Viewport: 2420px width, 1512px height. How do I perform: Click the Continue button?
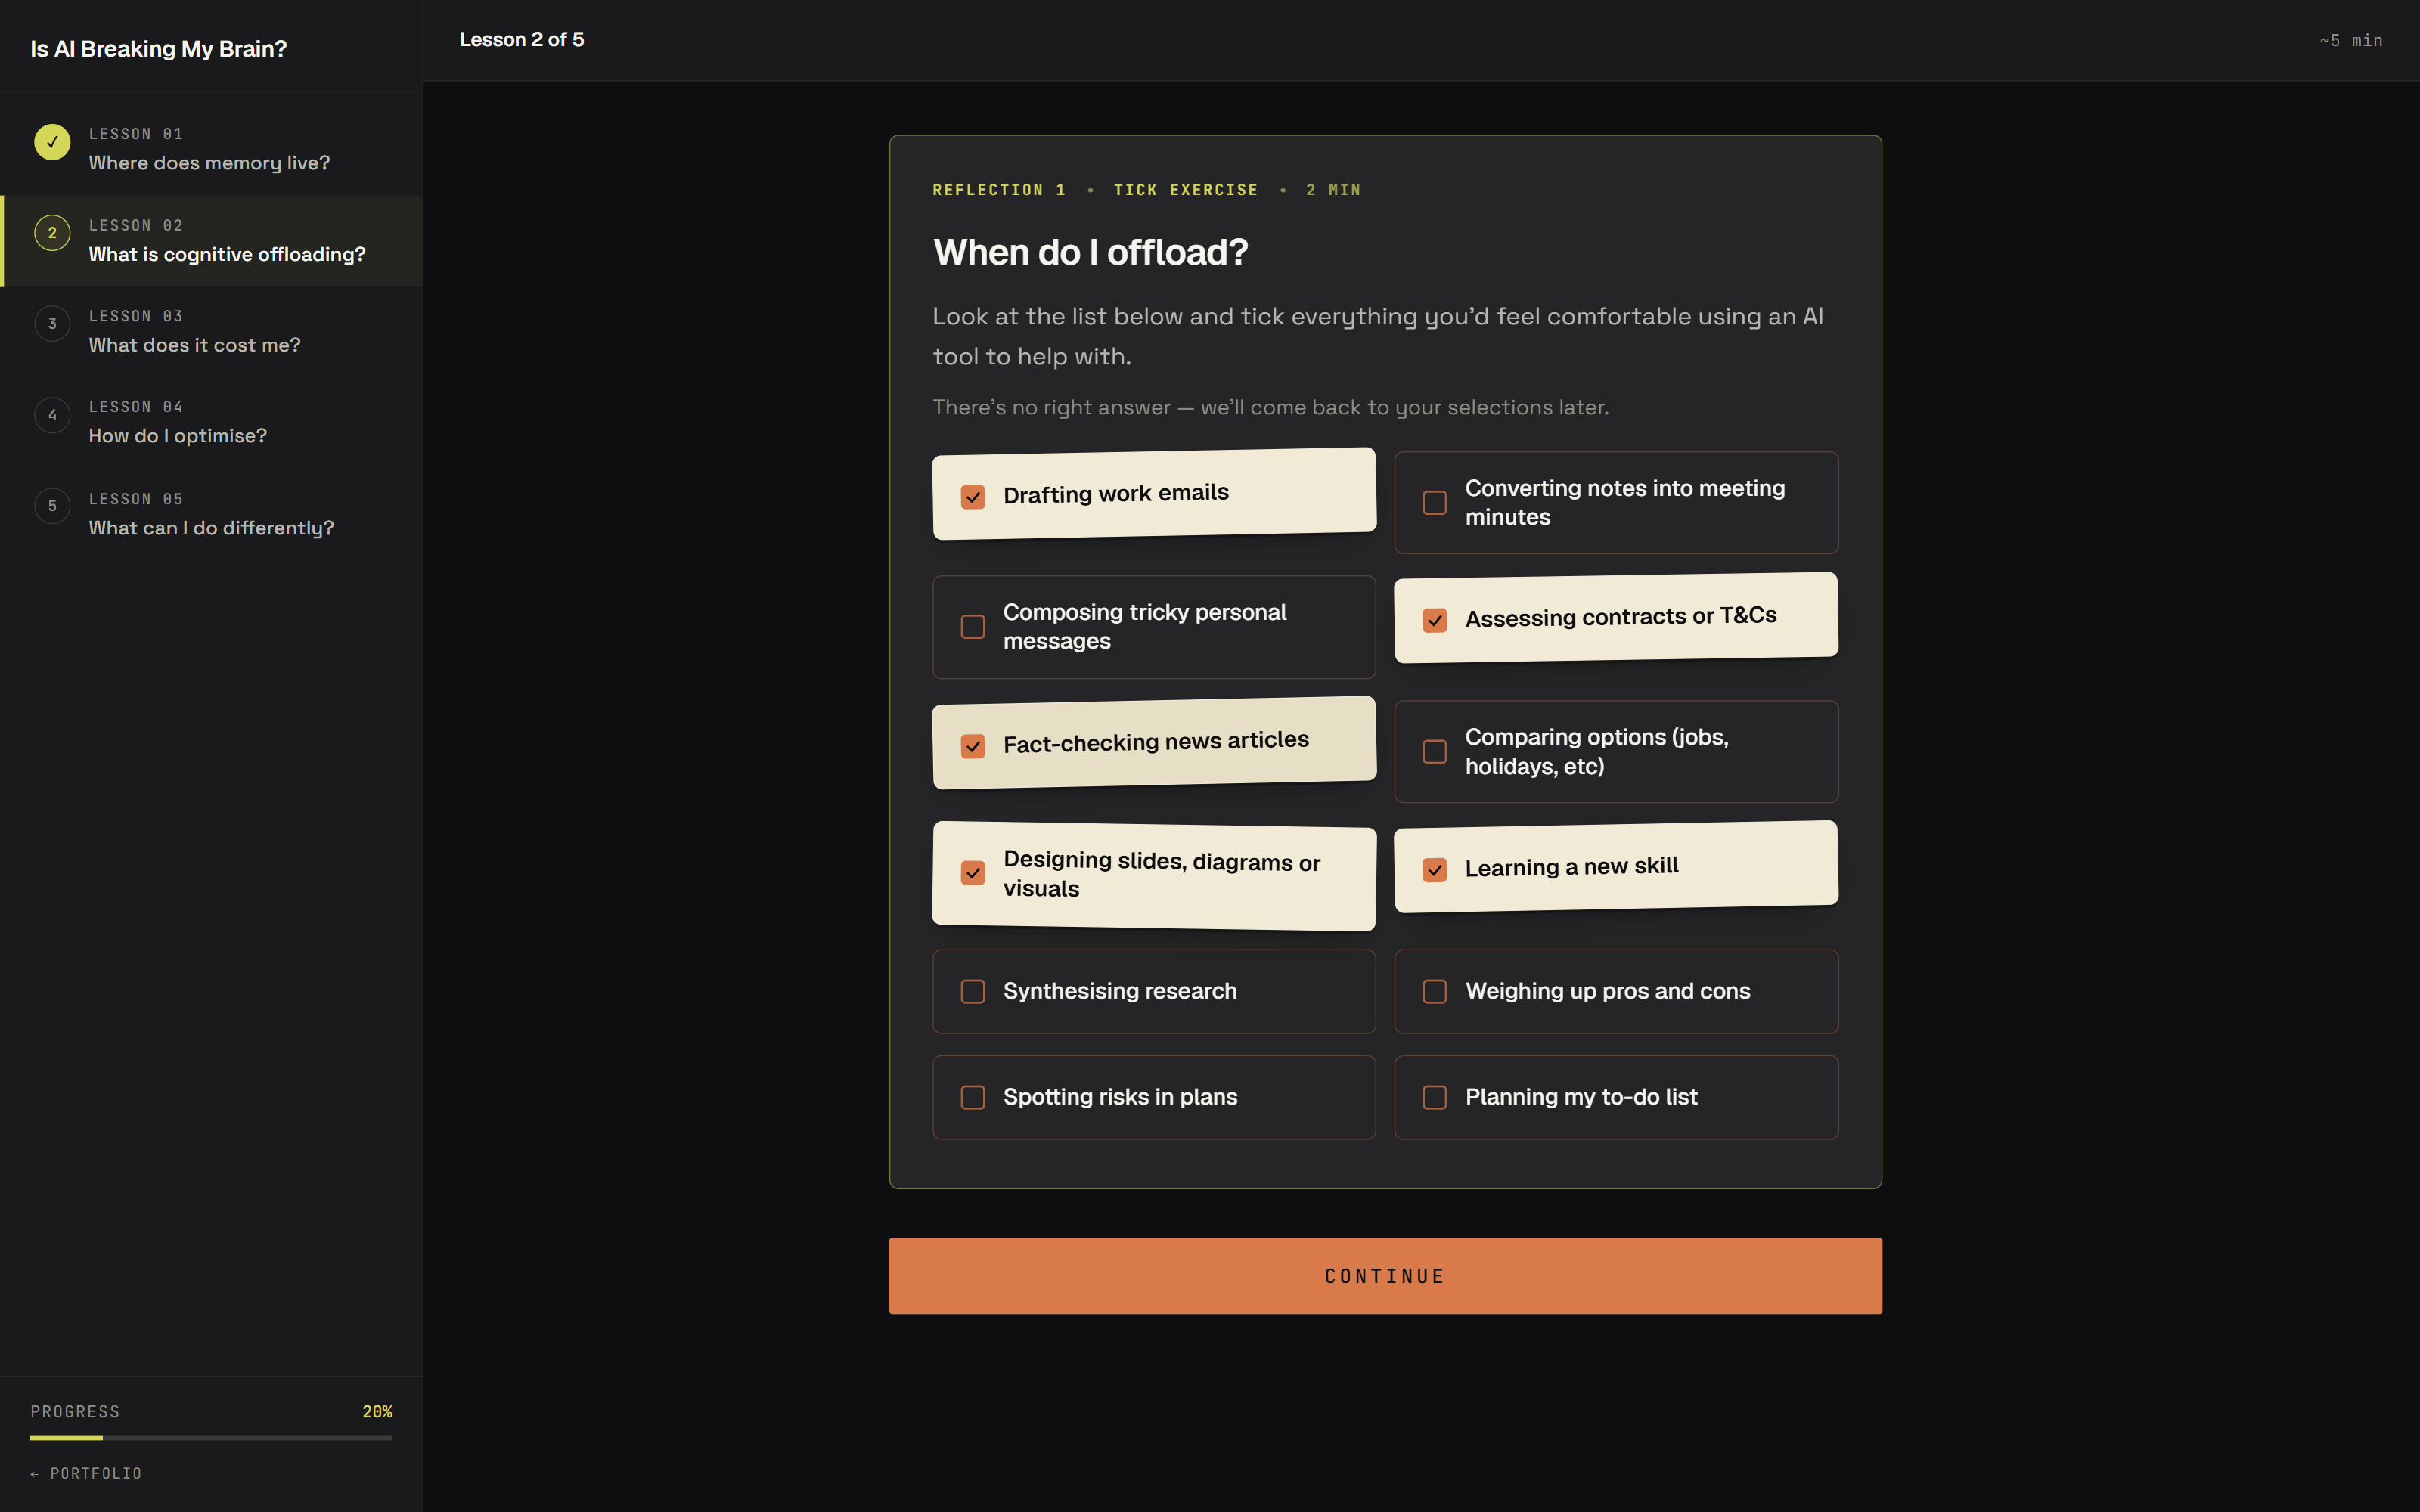coord(1385,1276)
